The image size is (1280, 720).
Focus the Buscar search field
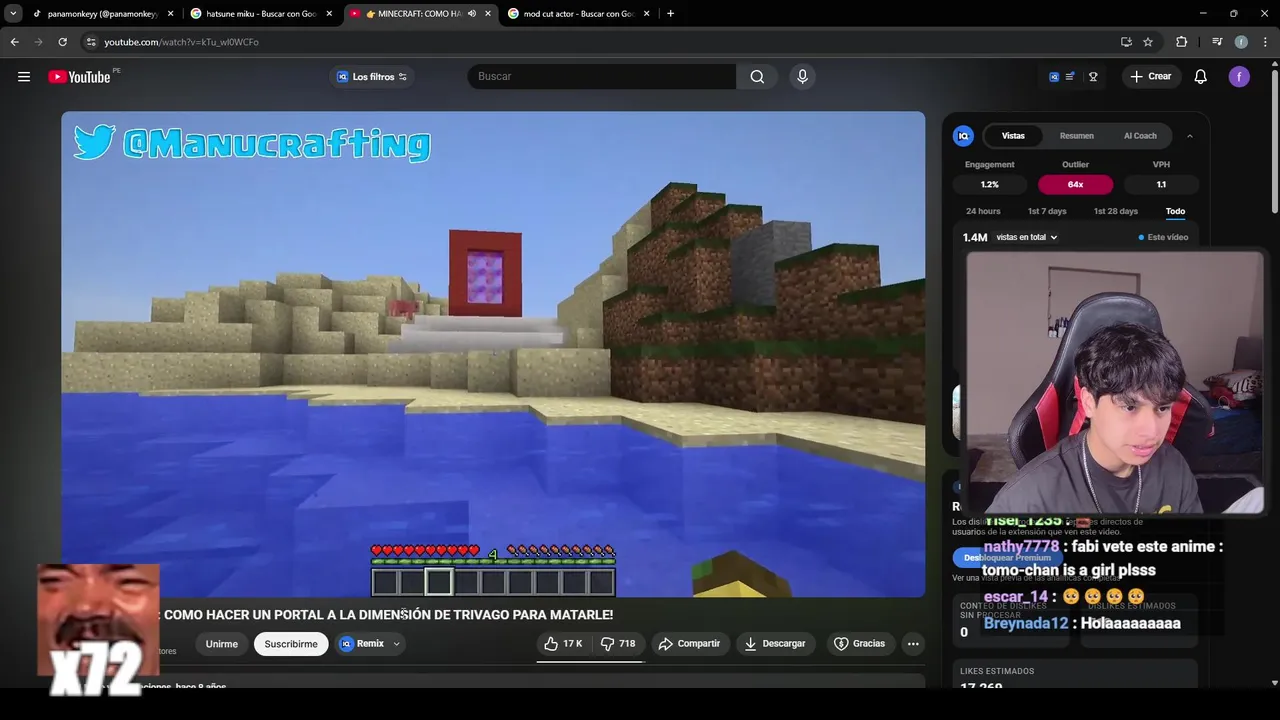pyautogui.click(x=602, y=77)
